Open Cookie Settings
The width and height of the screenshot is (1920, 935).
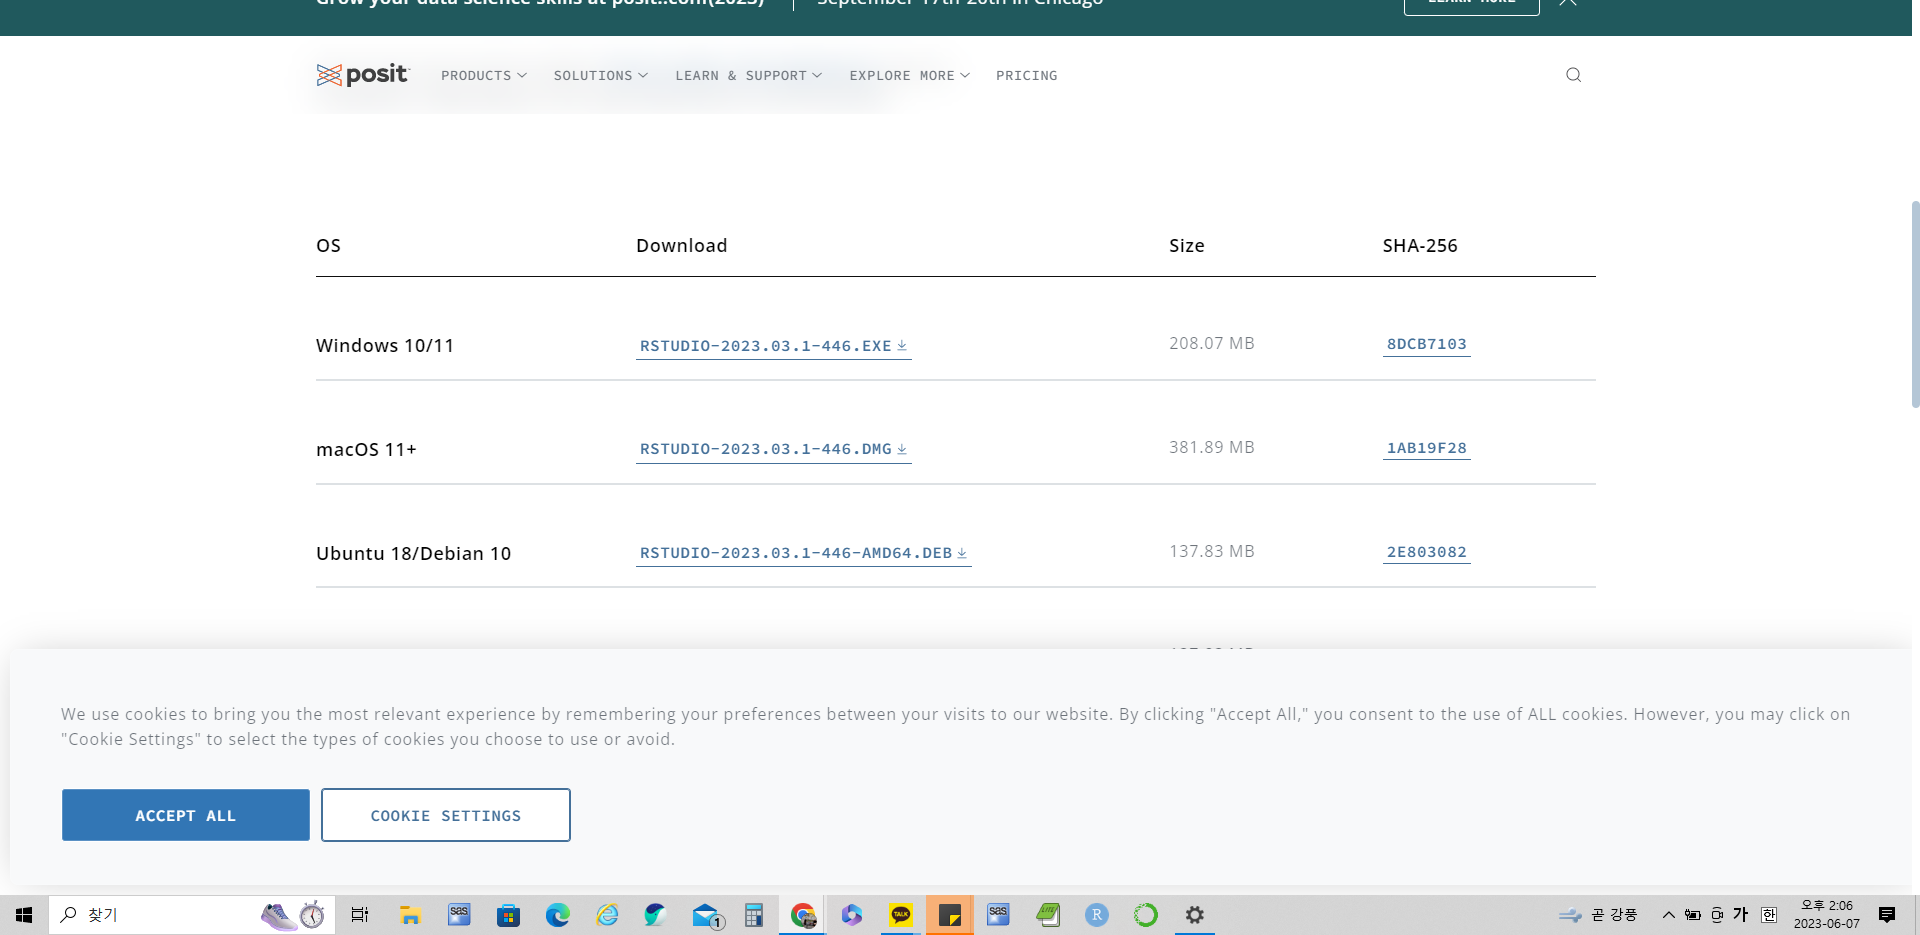click(446, 815)
